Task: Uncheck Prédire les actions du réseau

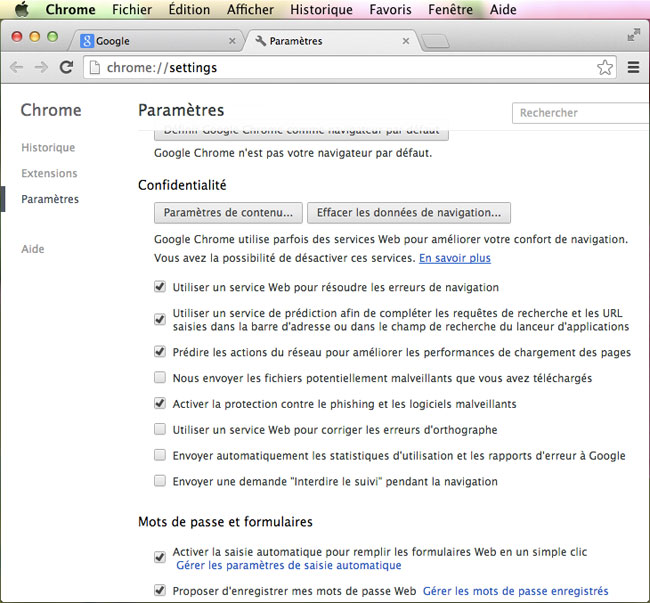Action: click(x=160, y=351)
